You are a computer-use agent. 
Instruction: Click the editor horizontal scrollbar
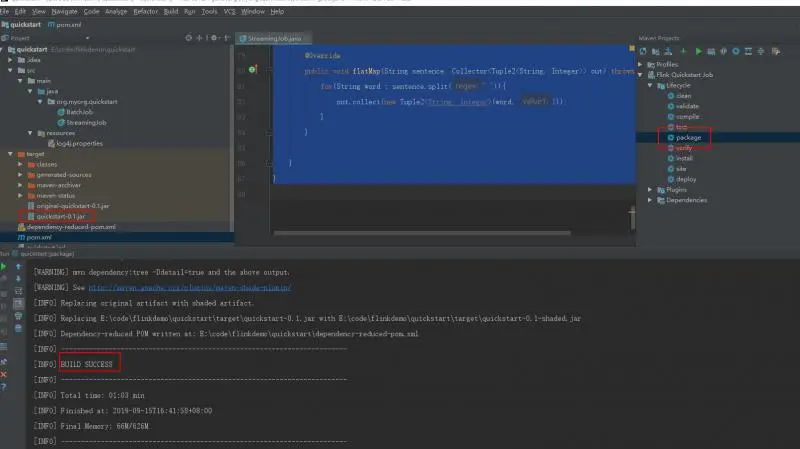[x=422, y=233]
